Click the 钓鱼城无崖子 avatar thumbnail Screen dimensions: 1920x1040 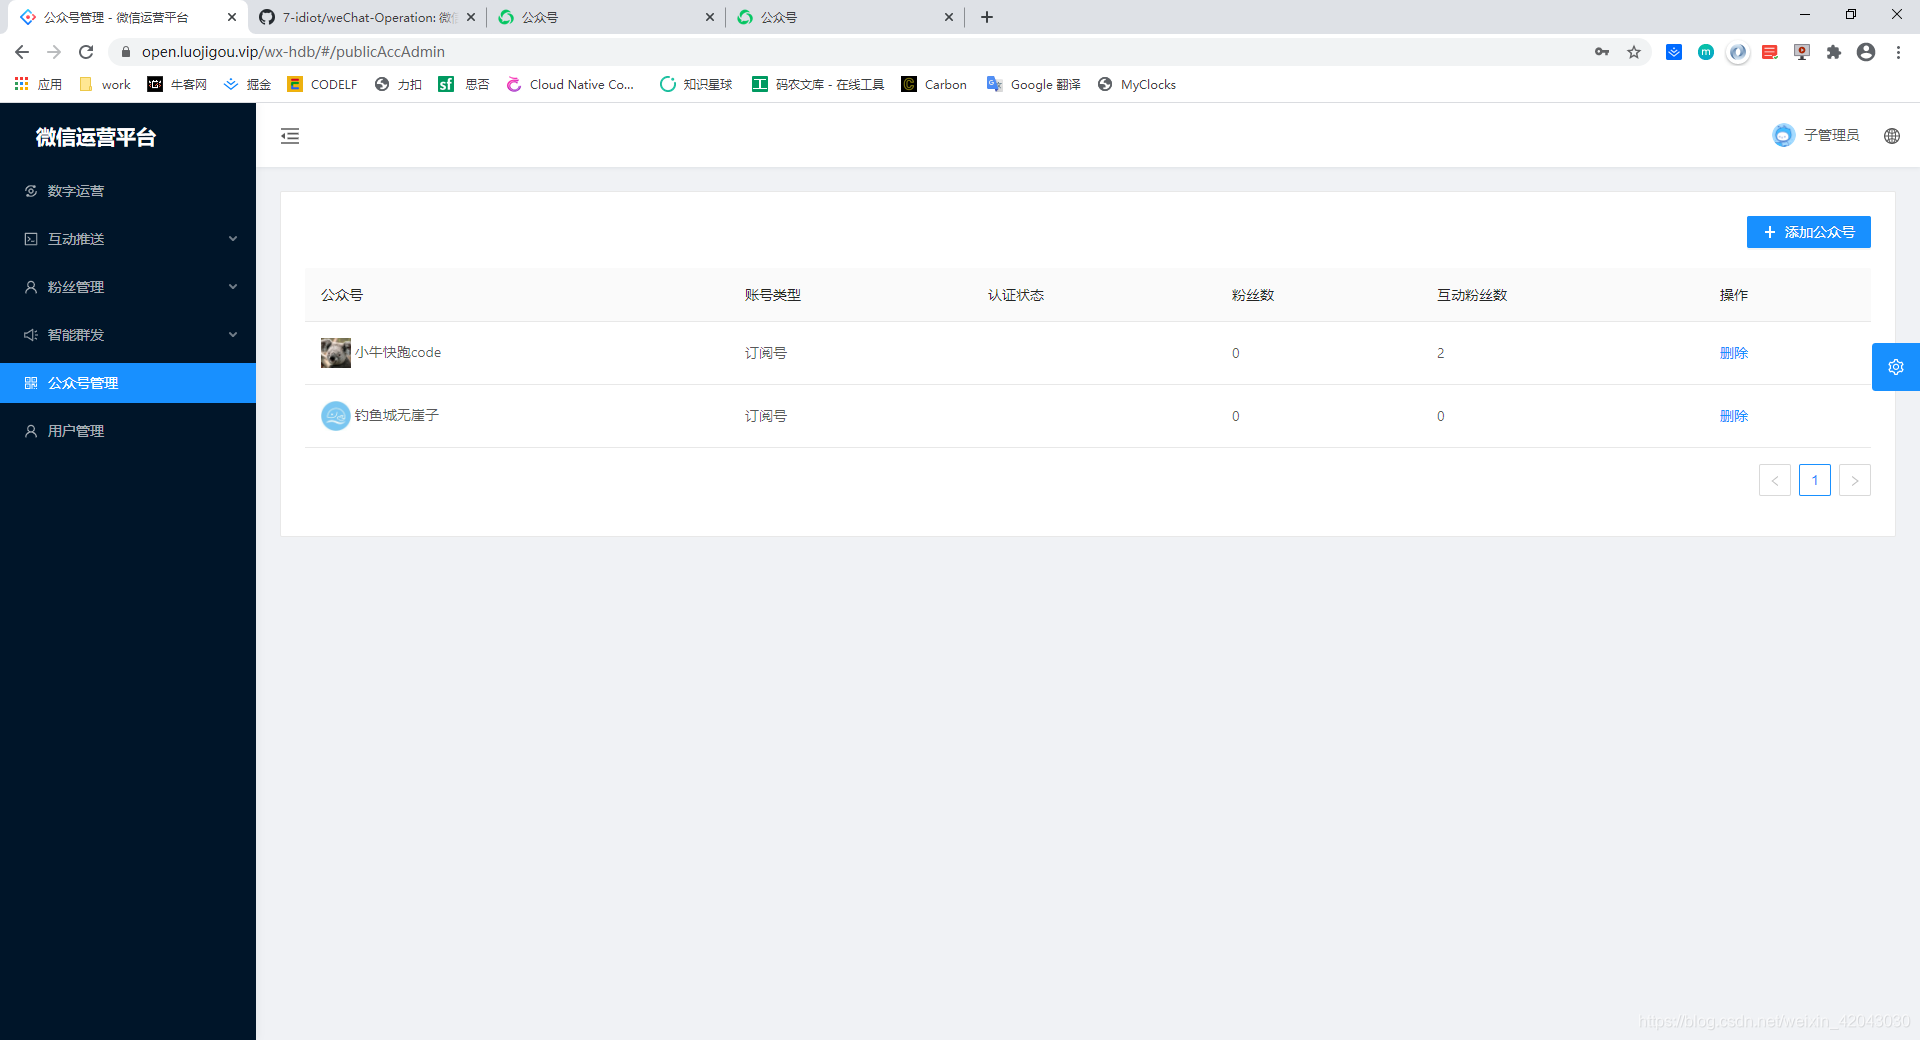(336, 416)
